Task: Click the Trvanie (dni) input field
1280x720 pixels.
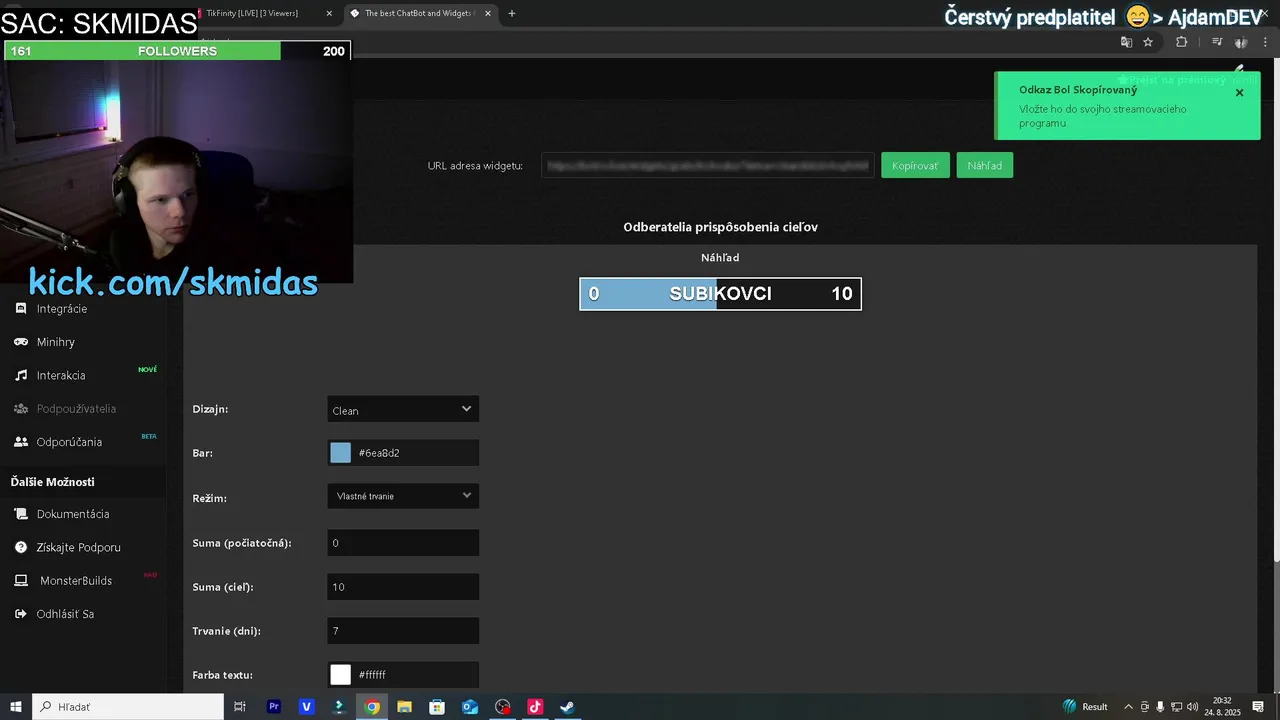Action: tap(403, 631)
